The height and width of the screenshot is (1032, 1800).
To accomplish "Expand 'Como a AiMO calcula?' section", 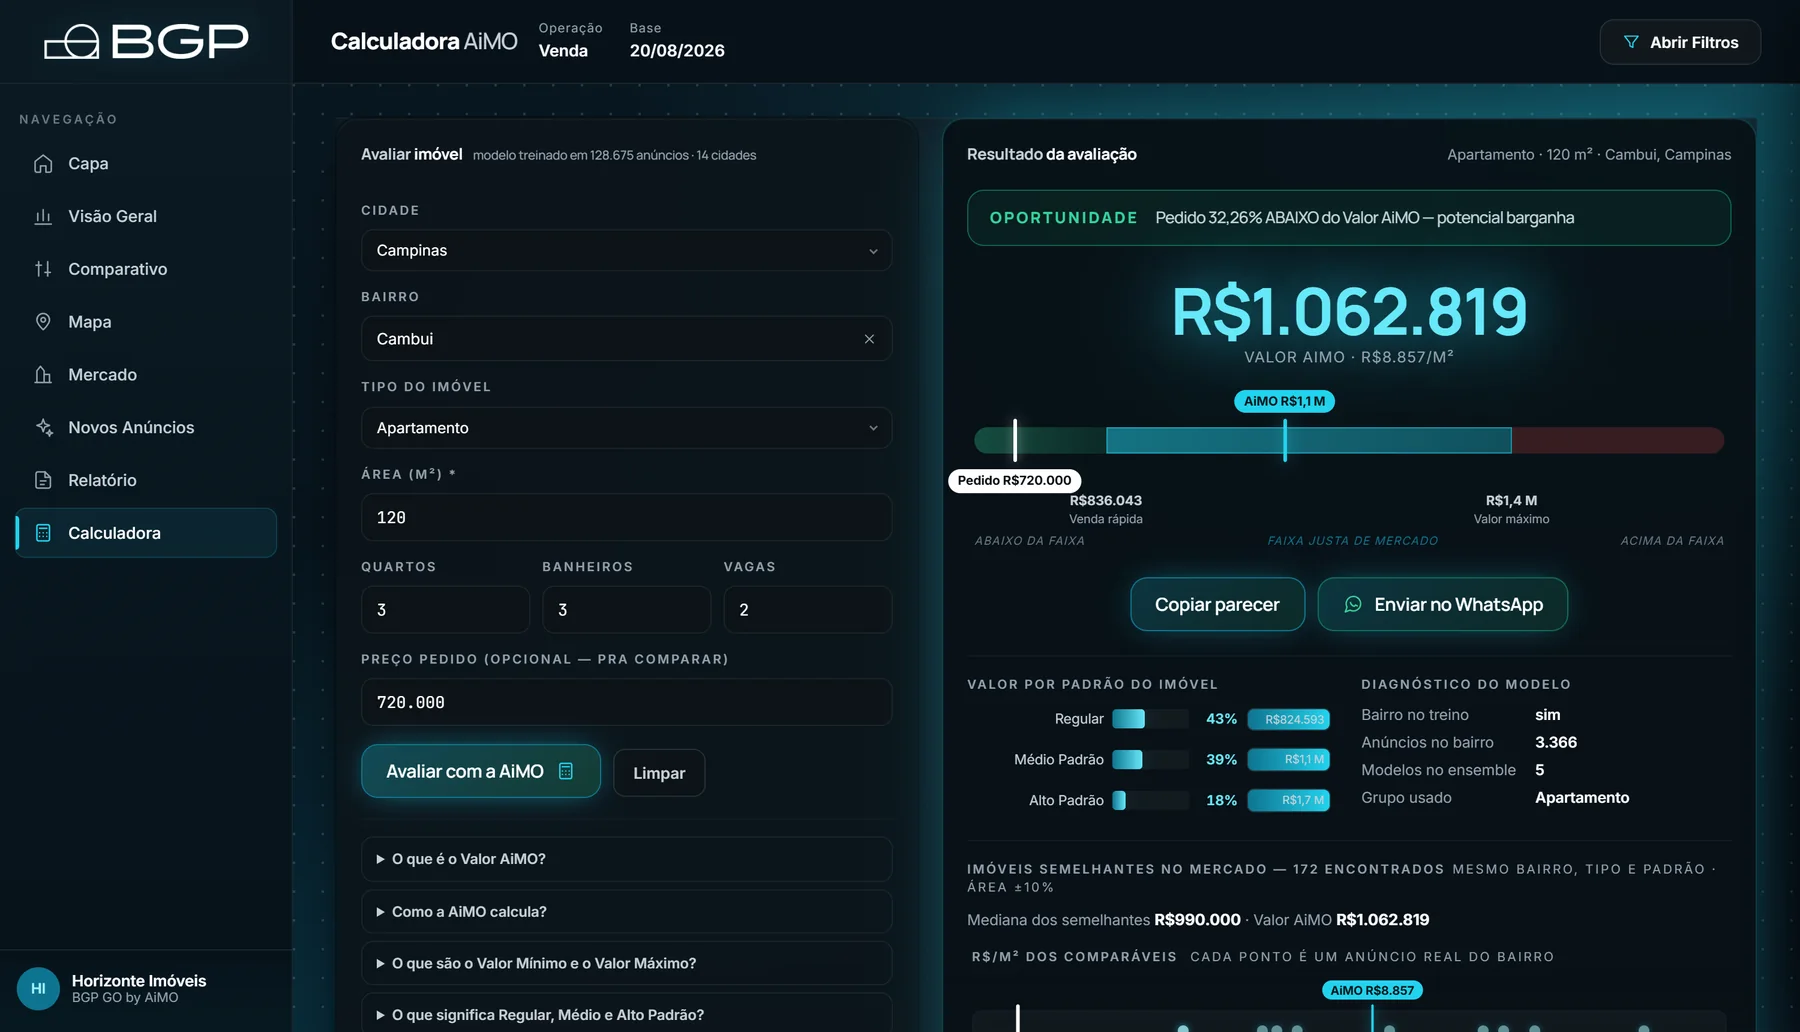I will point(626,912).
